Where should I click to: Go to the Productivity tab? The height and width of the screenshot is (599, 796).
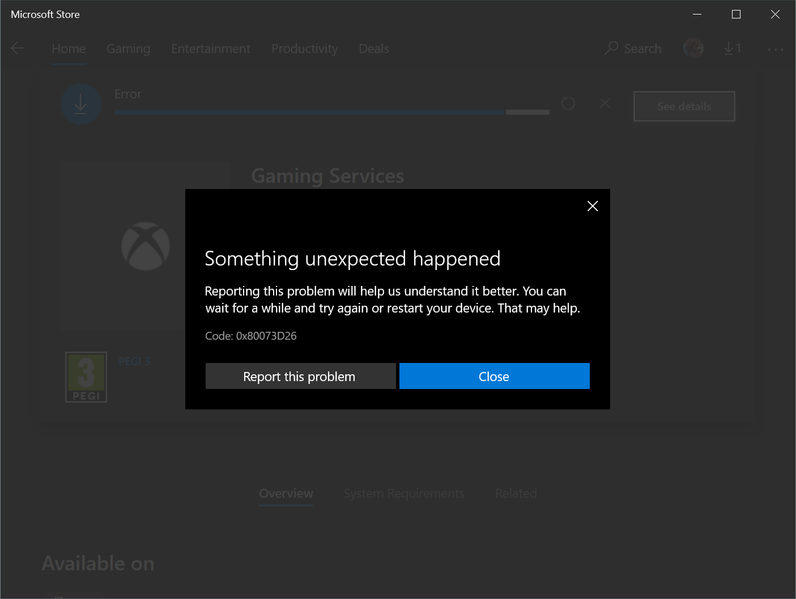[304, 48]
